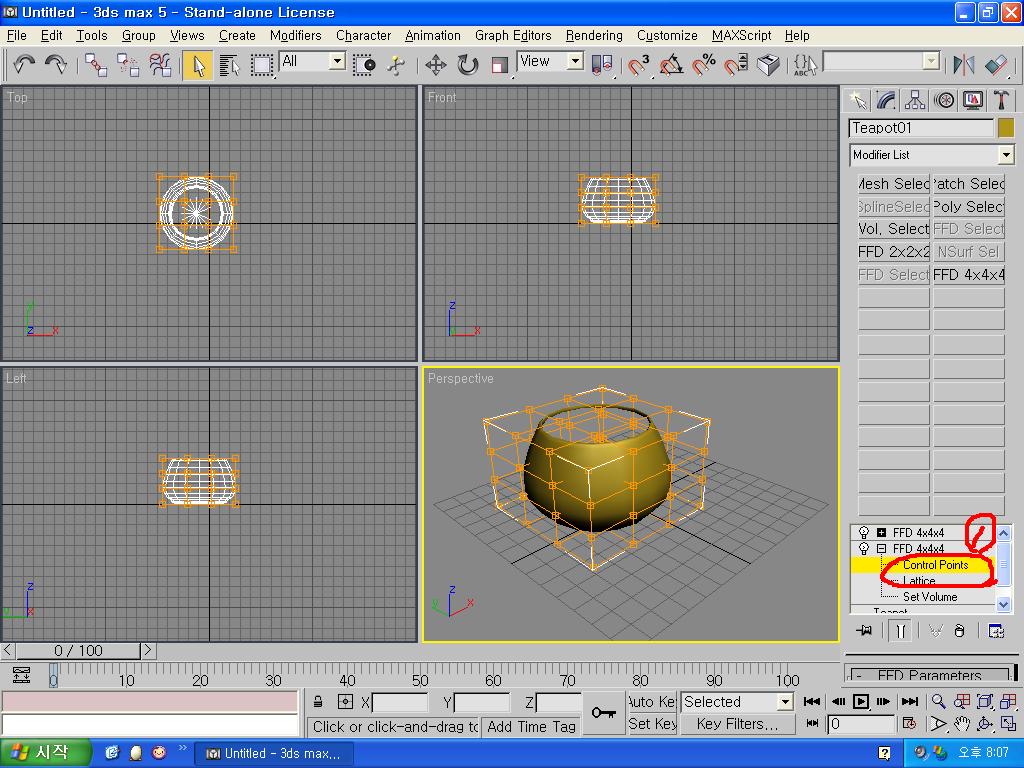Viewport: 1024px width, 768px height.
Task: Open the Modifiers menu
Action: pos(295,35)
